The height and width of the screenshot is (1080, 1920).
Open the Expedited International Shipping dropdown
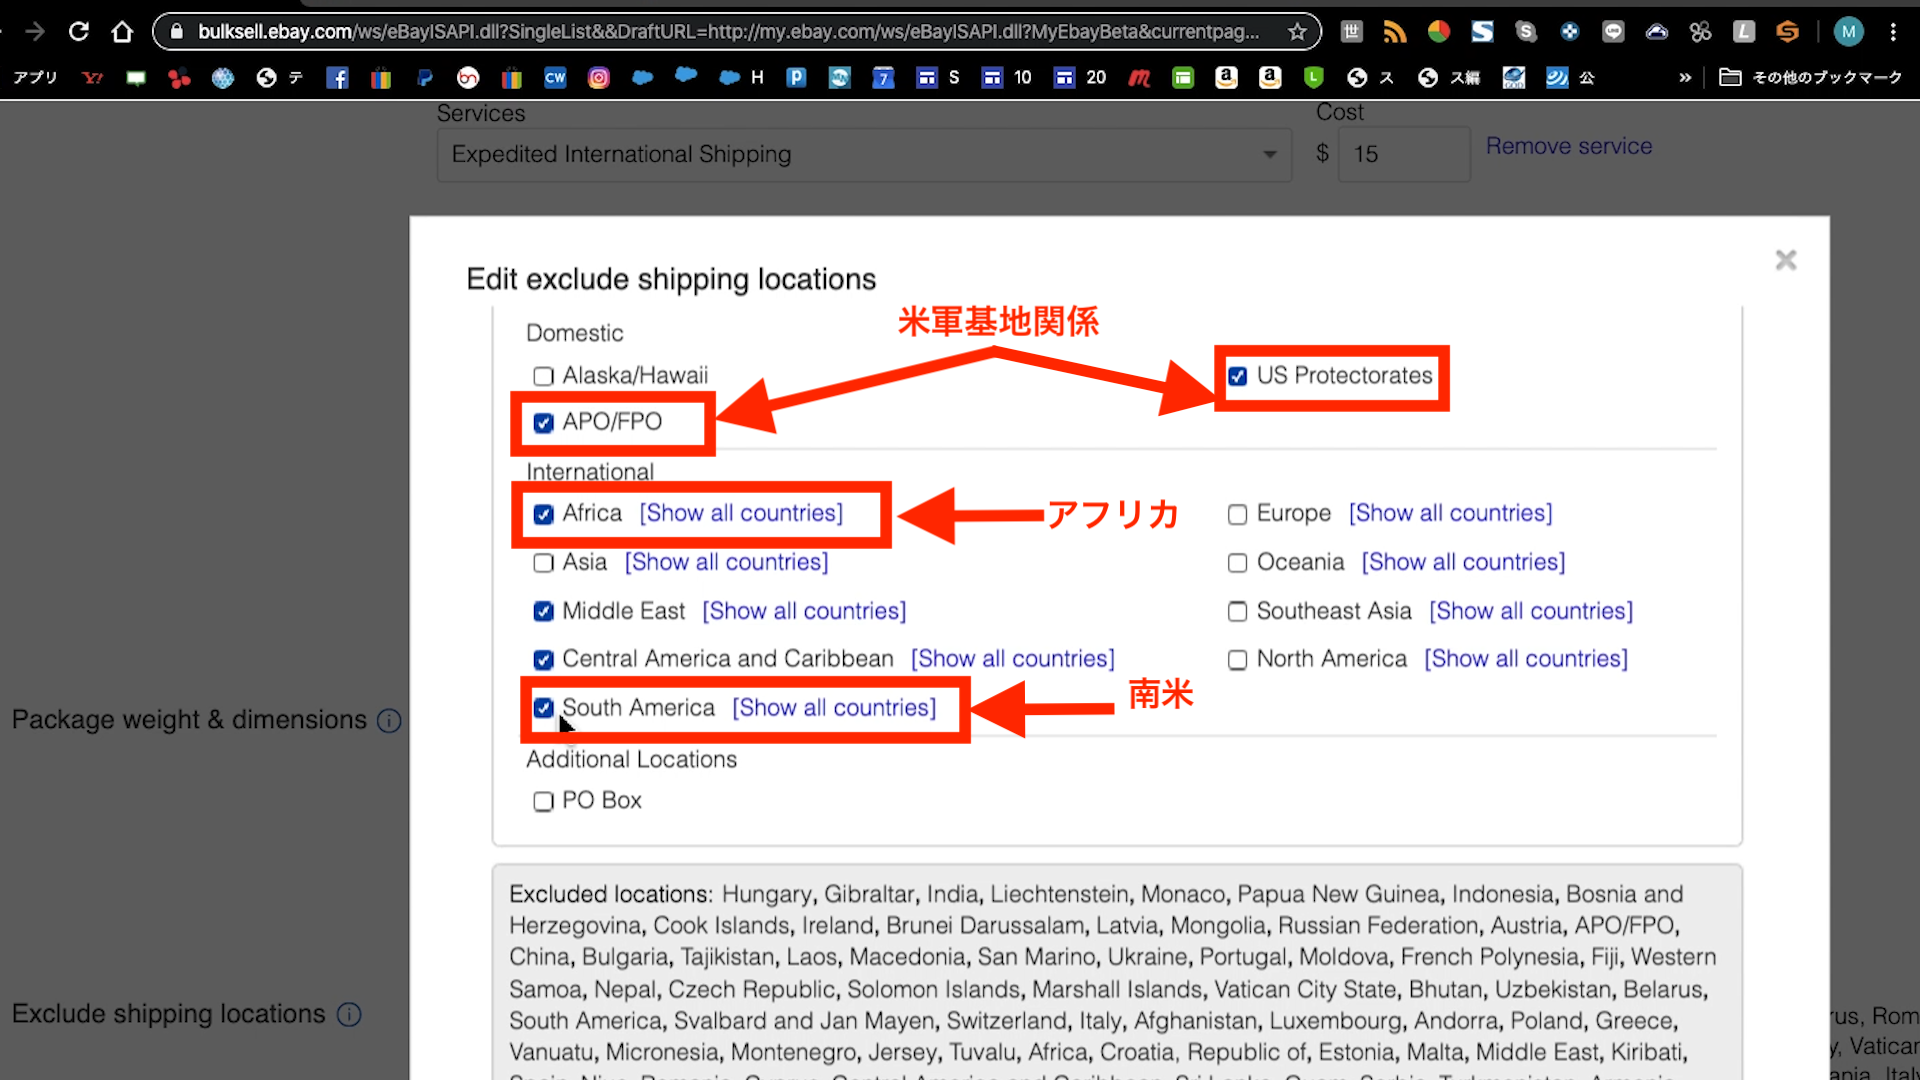pos(864,155)
